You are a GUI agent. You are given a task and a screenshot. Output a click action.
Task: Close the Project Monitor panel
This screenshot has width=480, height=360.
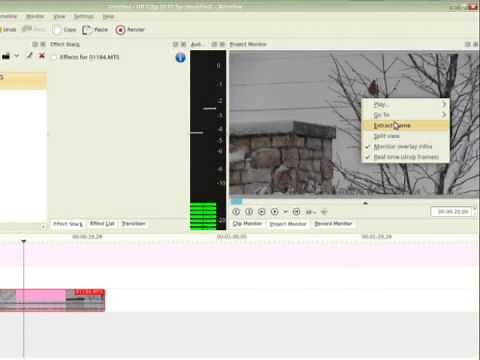click(x=476, y=44)
